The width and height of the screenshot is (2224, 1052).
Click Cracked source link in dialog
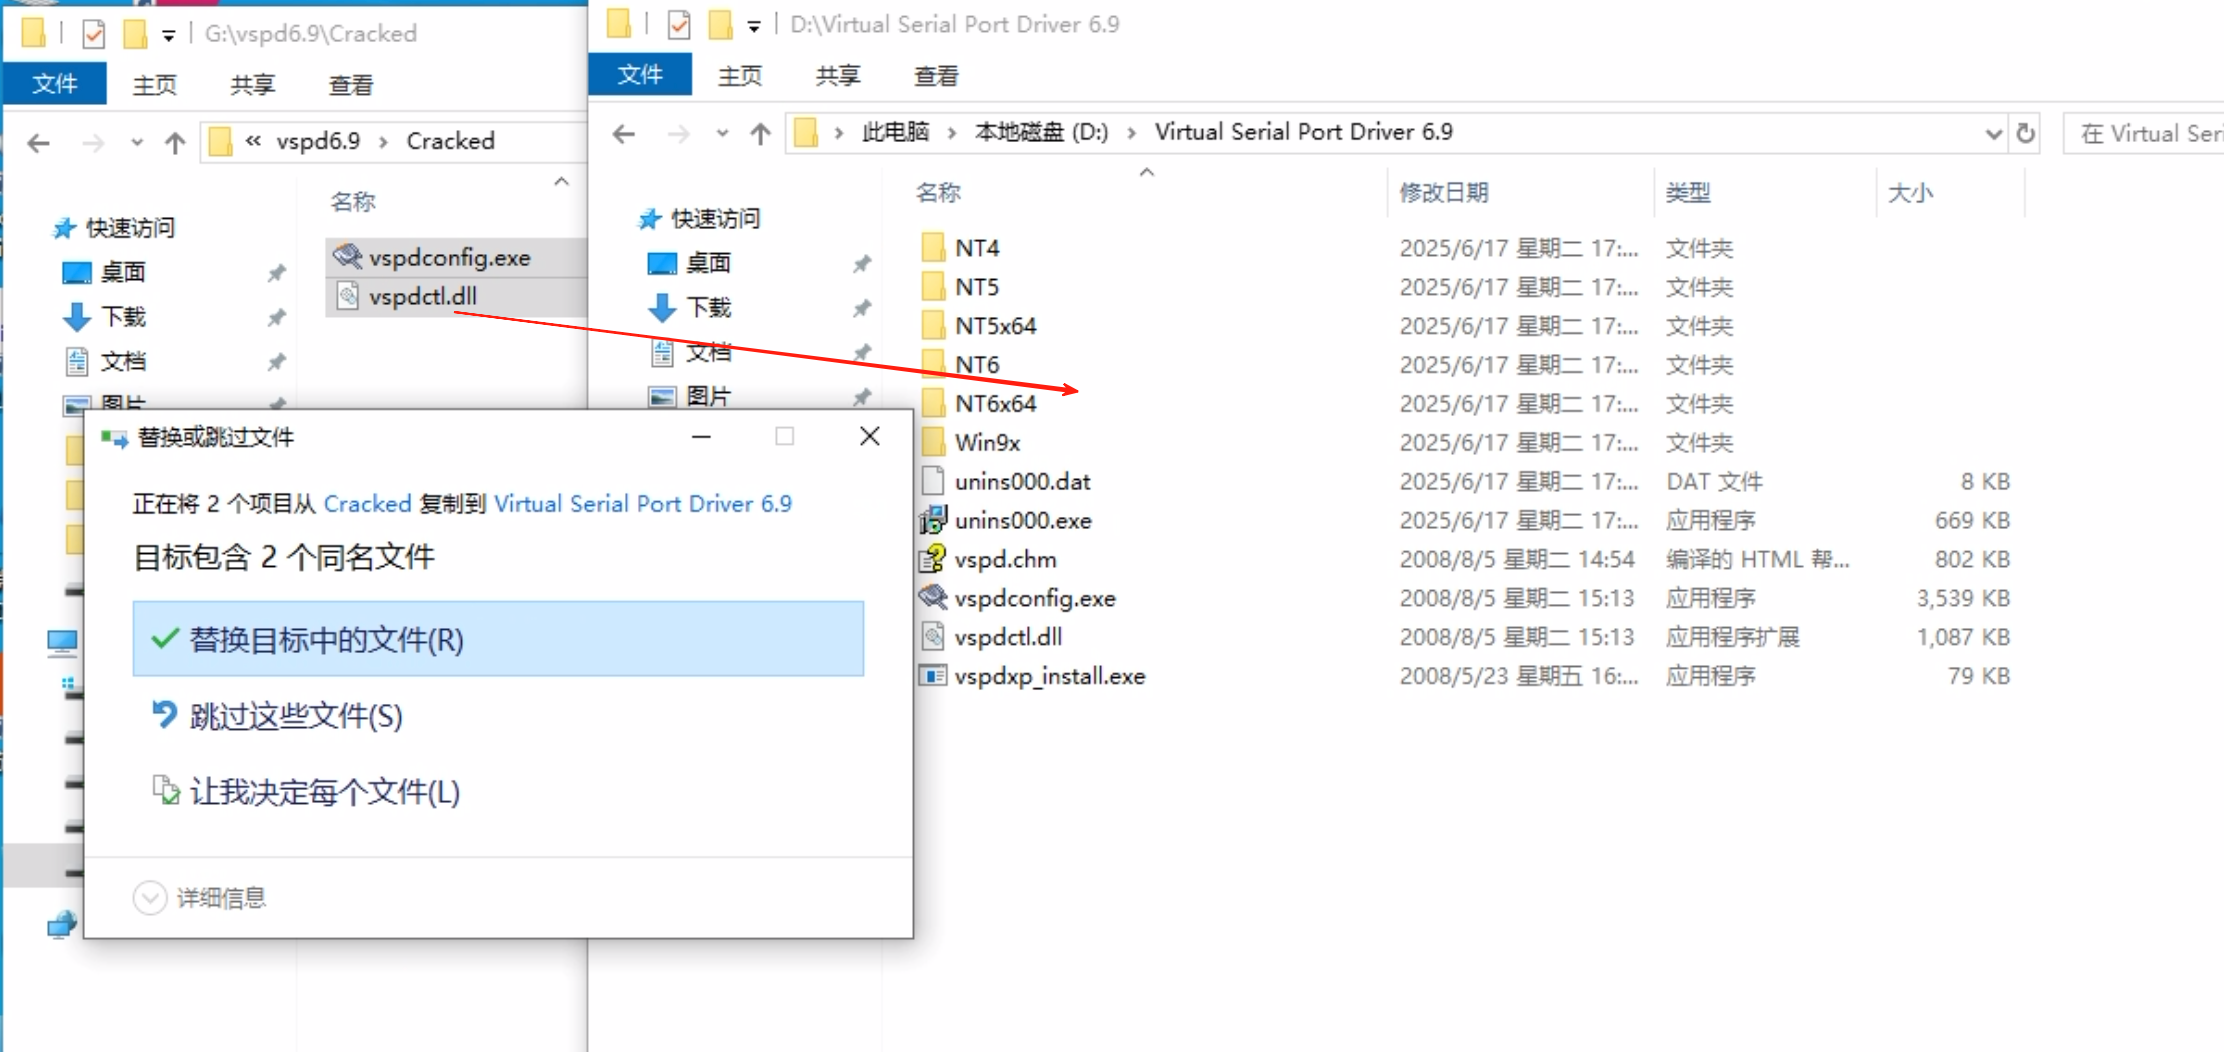click(x=367, y=504)
